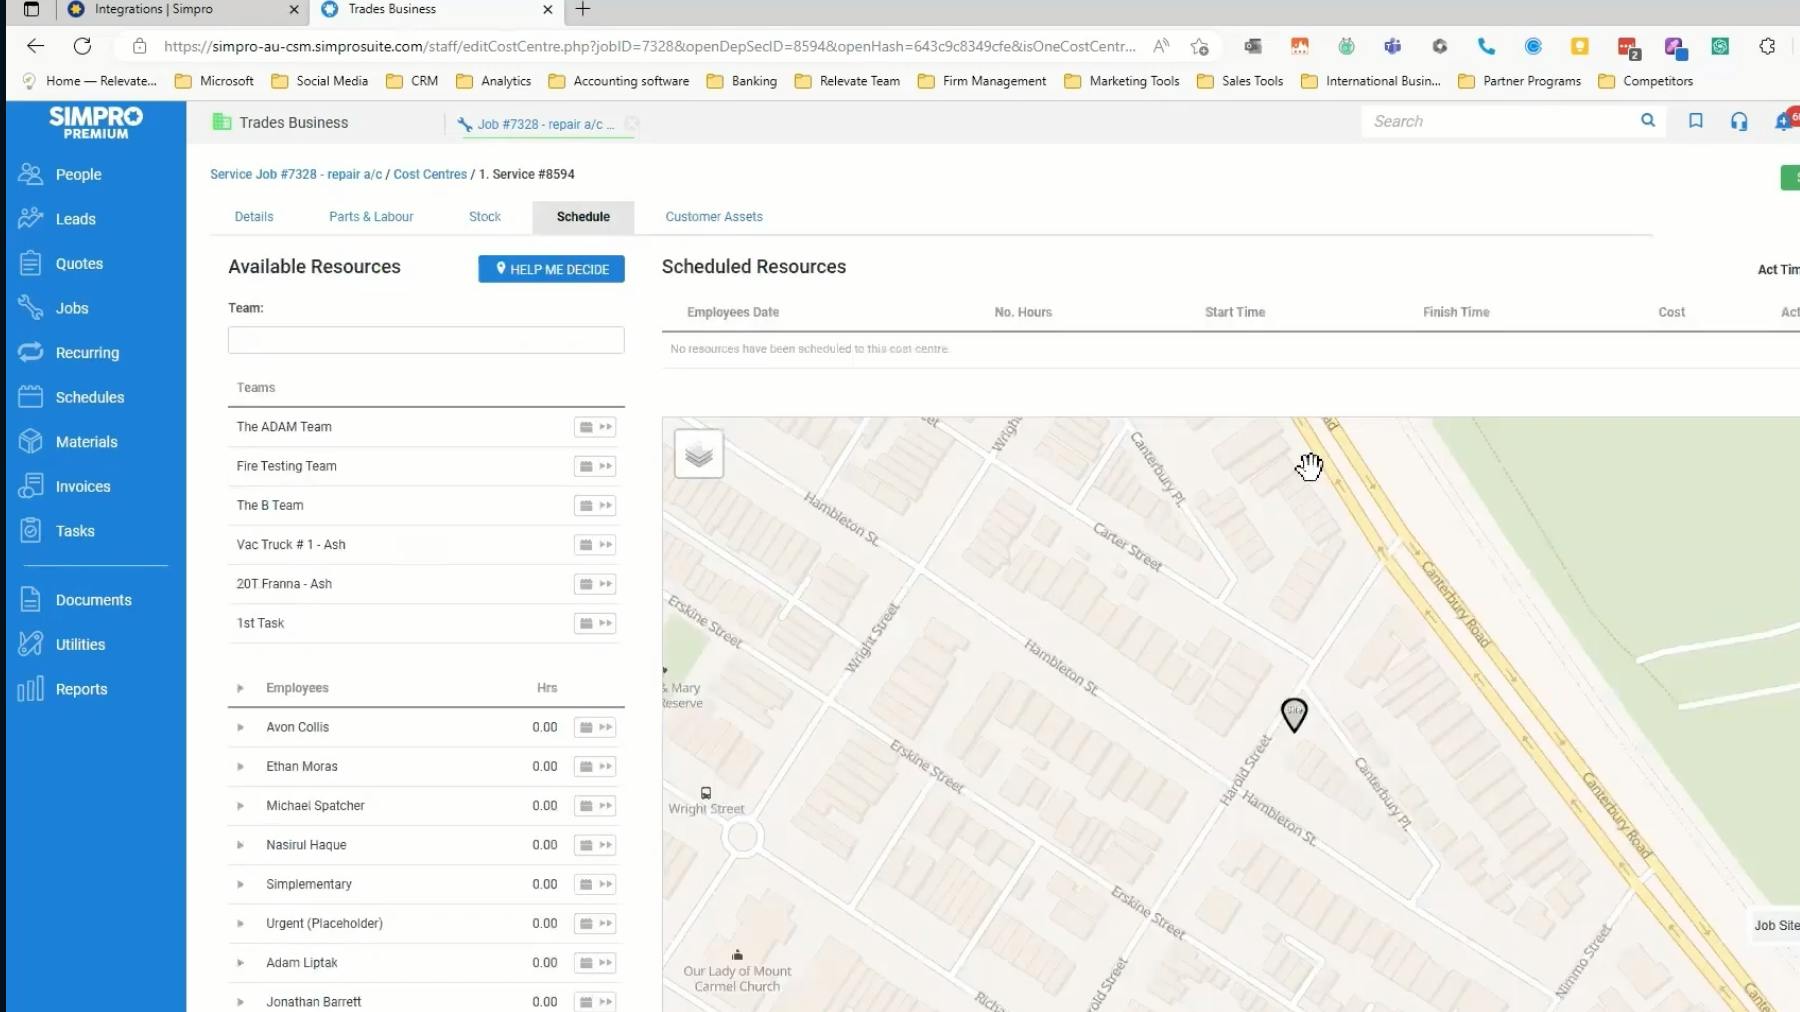
Task: Click the Help Me Decide button
Action: 551,269
